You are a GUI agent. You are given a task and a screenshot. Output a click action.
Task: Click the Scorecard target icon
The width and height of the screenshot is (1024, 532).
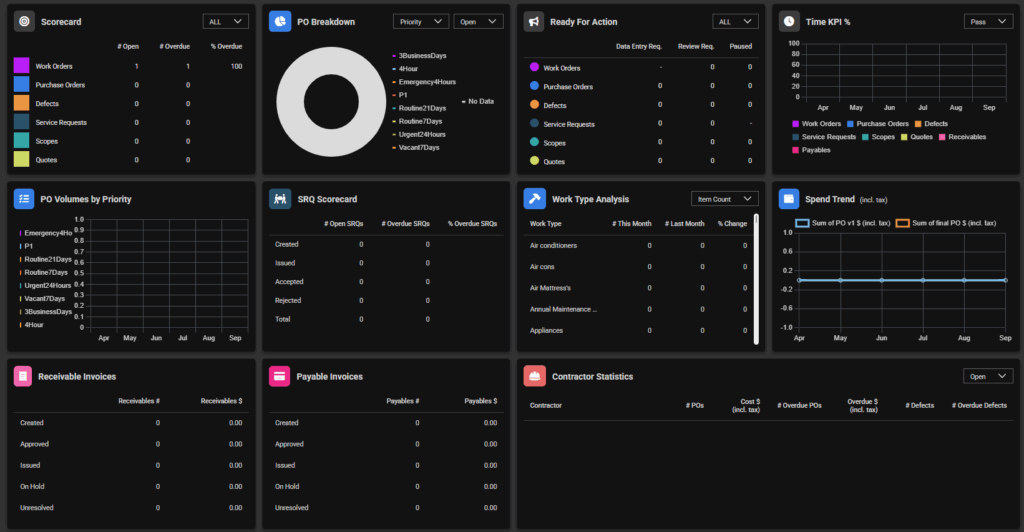click(x=25, y=21)
